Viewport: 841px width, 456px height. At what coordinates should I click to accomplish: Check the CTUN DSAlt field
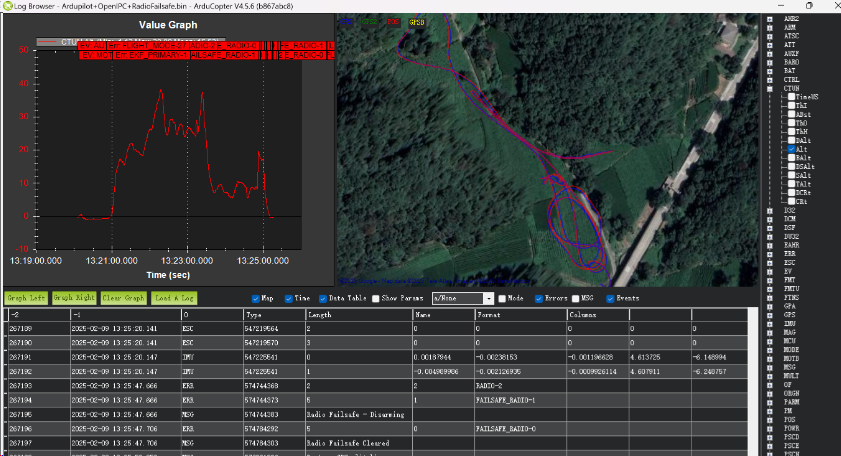[792, 166]
